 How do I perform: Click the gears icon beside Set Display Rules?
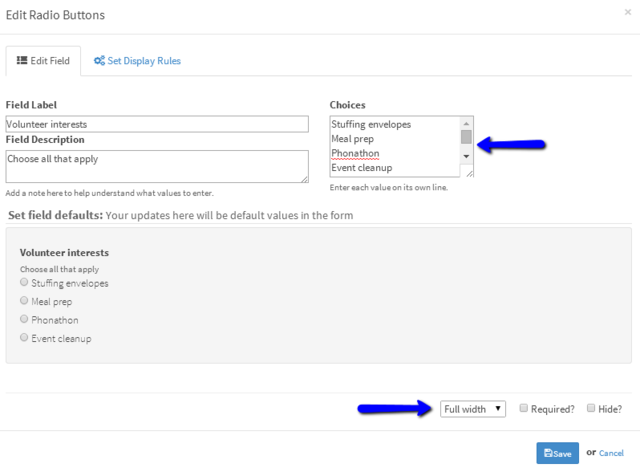99,60
